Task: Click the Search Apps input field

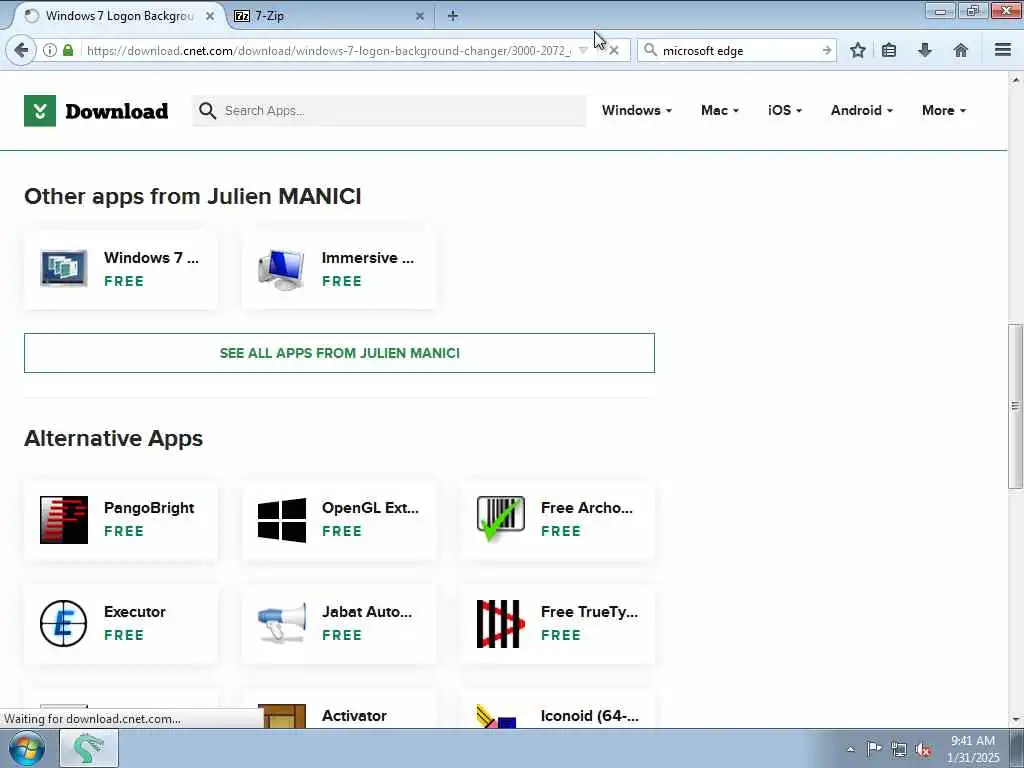Action: point(389,111)
